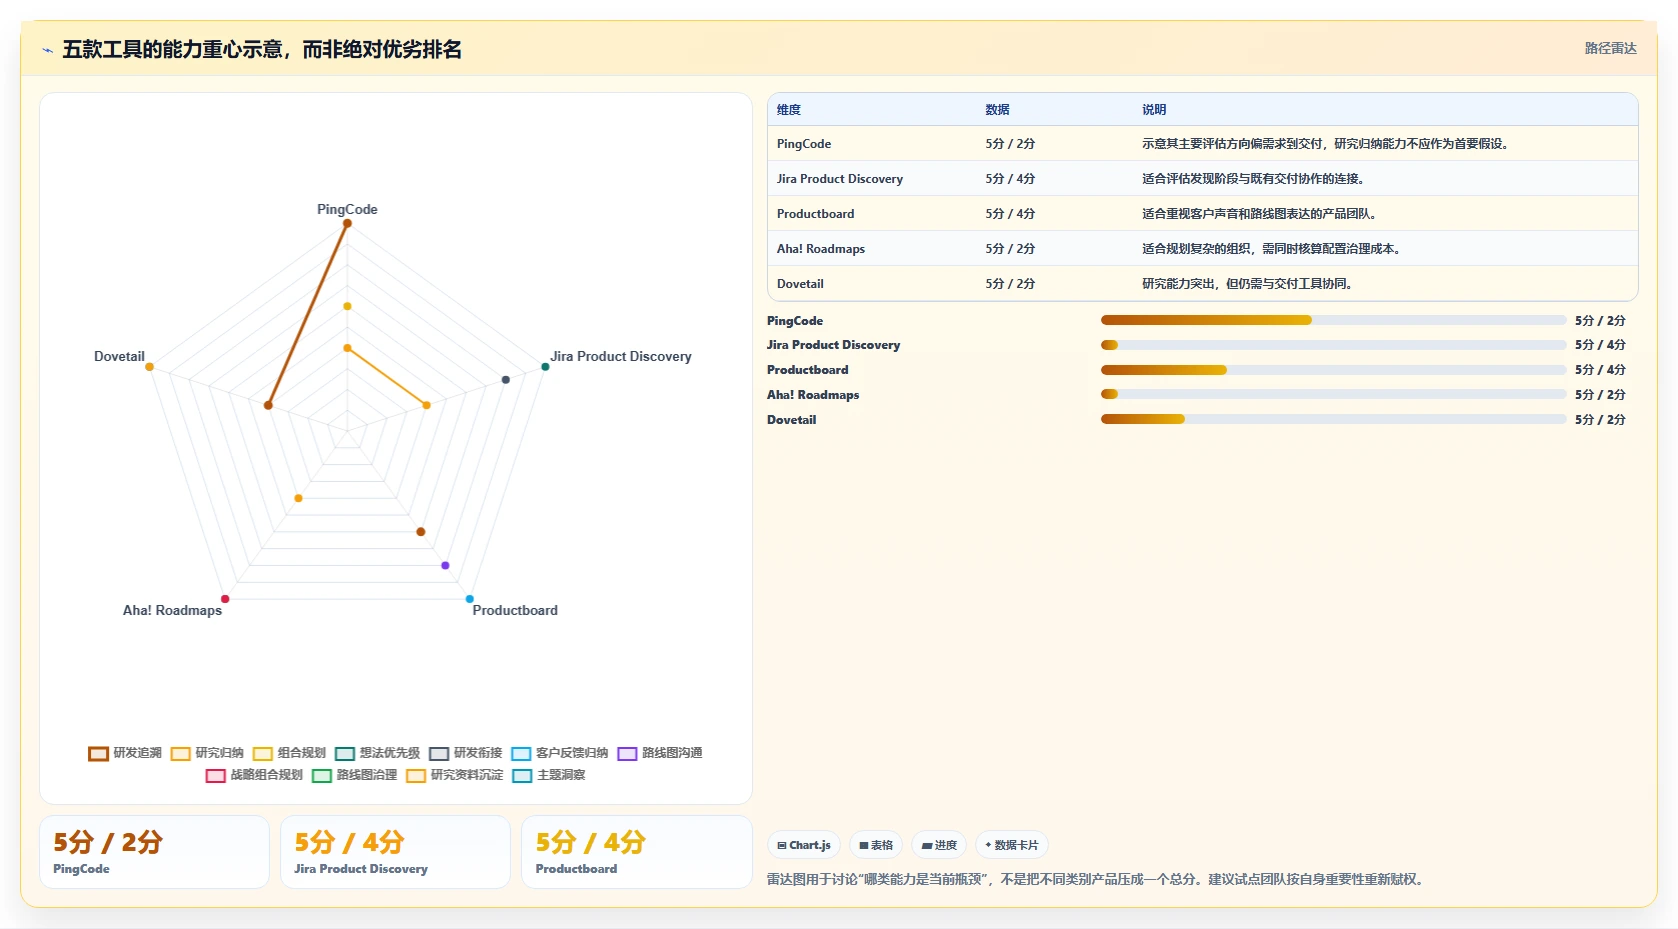Toggle the 想法优先级 legend series
Image resolution: width=1678 pixels, height=929 pixels.
(x=377, y=753)
